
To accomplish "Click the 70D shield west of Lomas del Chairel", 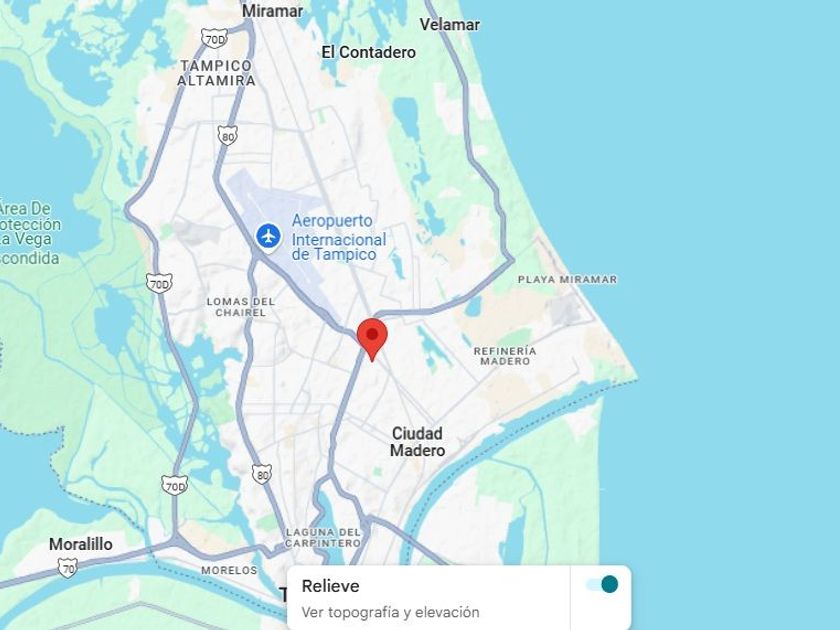I will point(159,283).
